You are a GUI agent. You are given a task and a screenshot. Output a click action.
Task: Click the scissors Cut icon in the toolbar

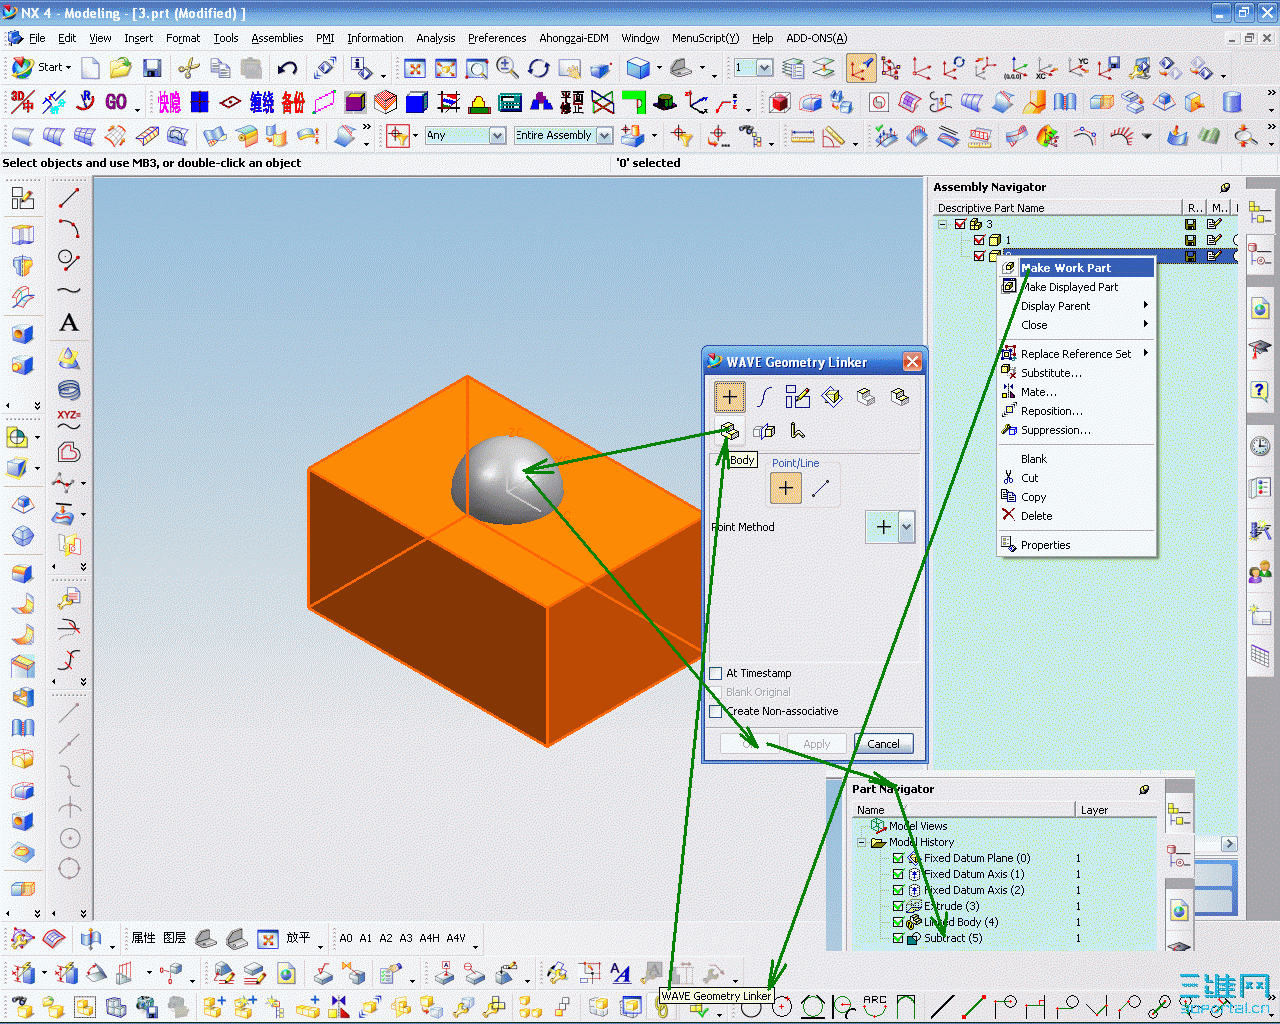188,68
